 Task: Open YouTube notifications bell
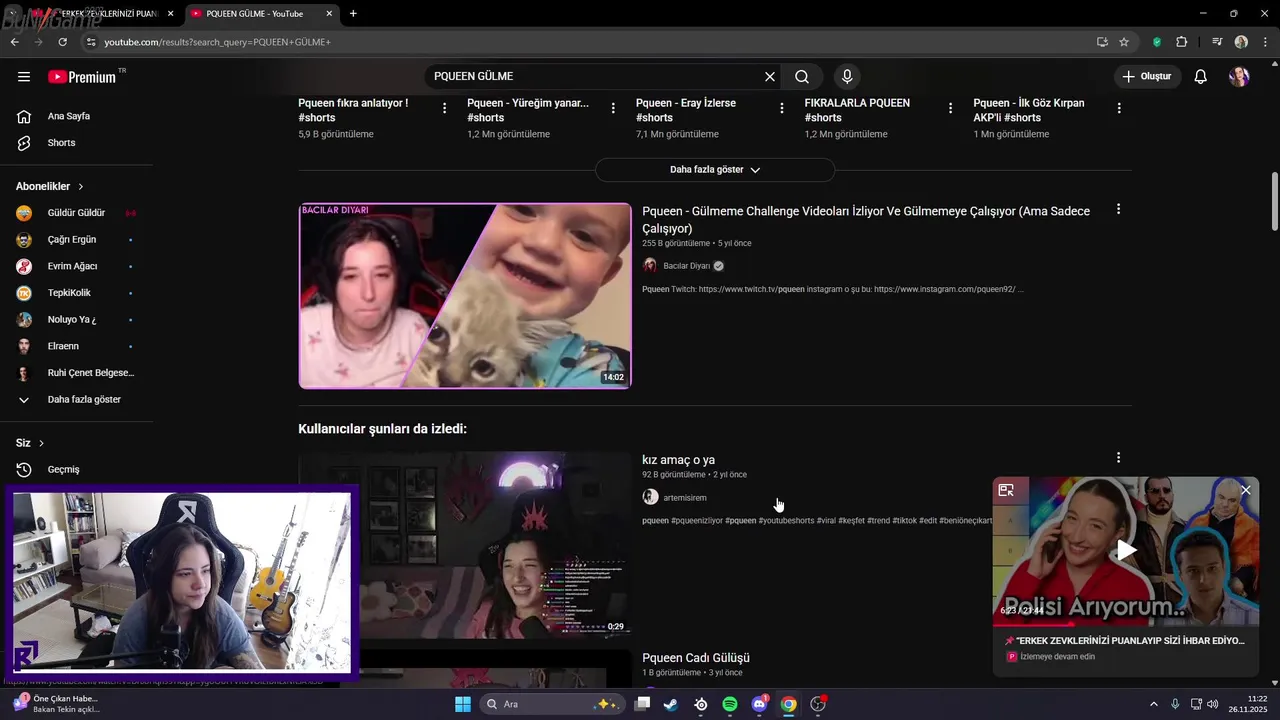[x=1201, y=77]
